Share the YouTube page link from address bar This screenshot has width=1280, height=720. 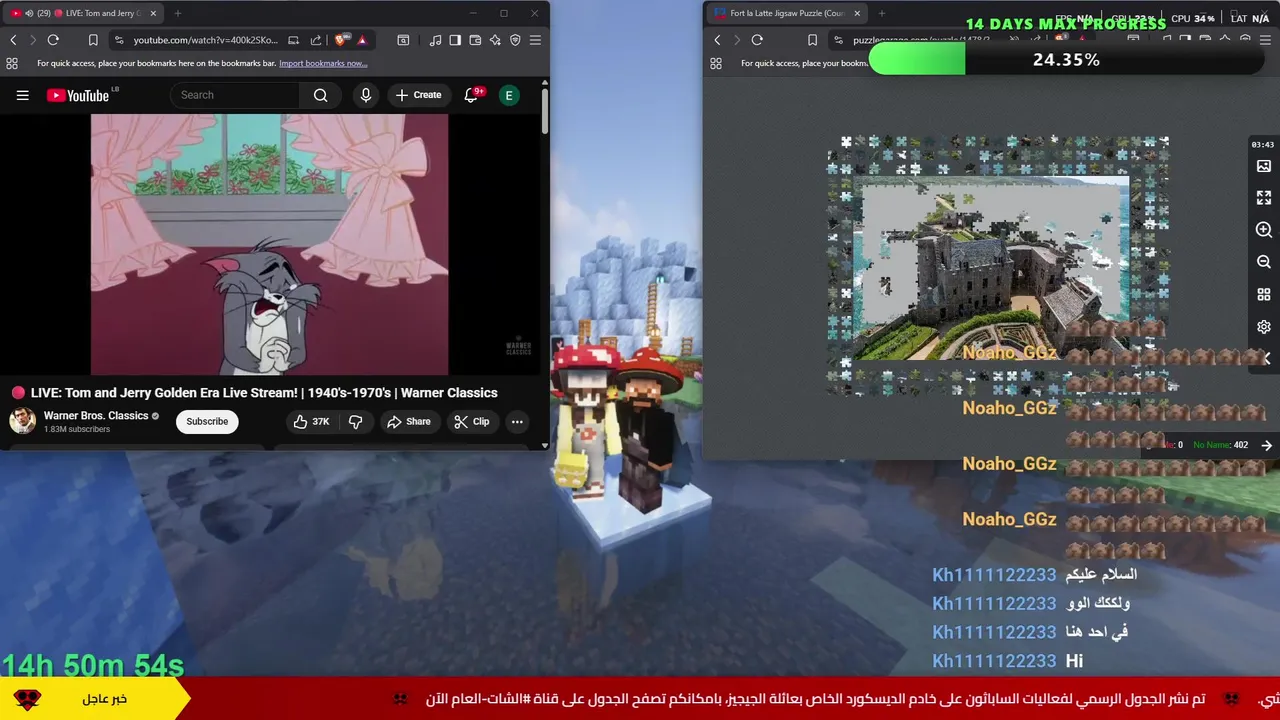pyautogui.click(x=316, y=40)
